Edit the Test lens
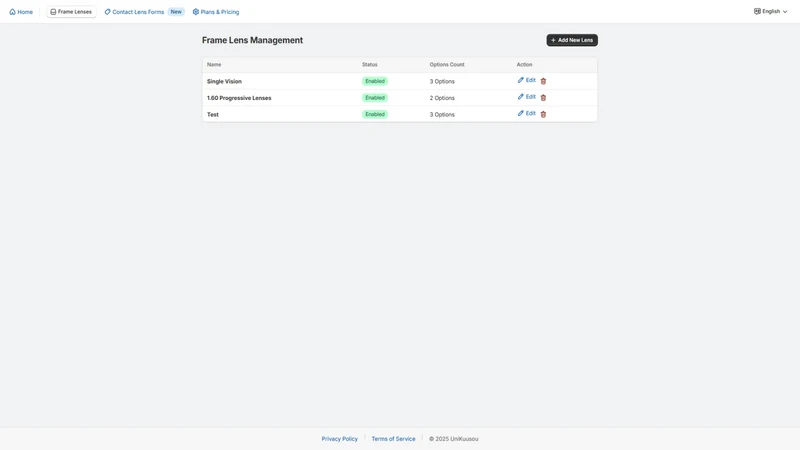 click(527, 113)
